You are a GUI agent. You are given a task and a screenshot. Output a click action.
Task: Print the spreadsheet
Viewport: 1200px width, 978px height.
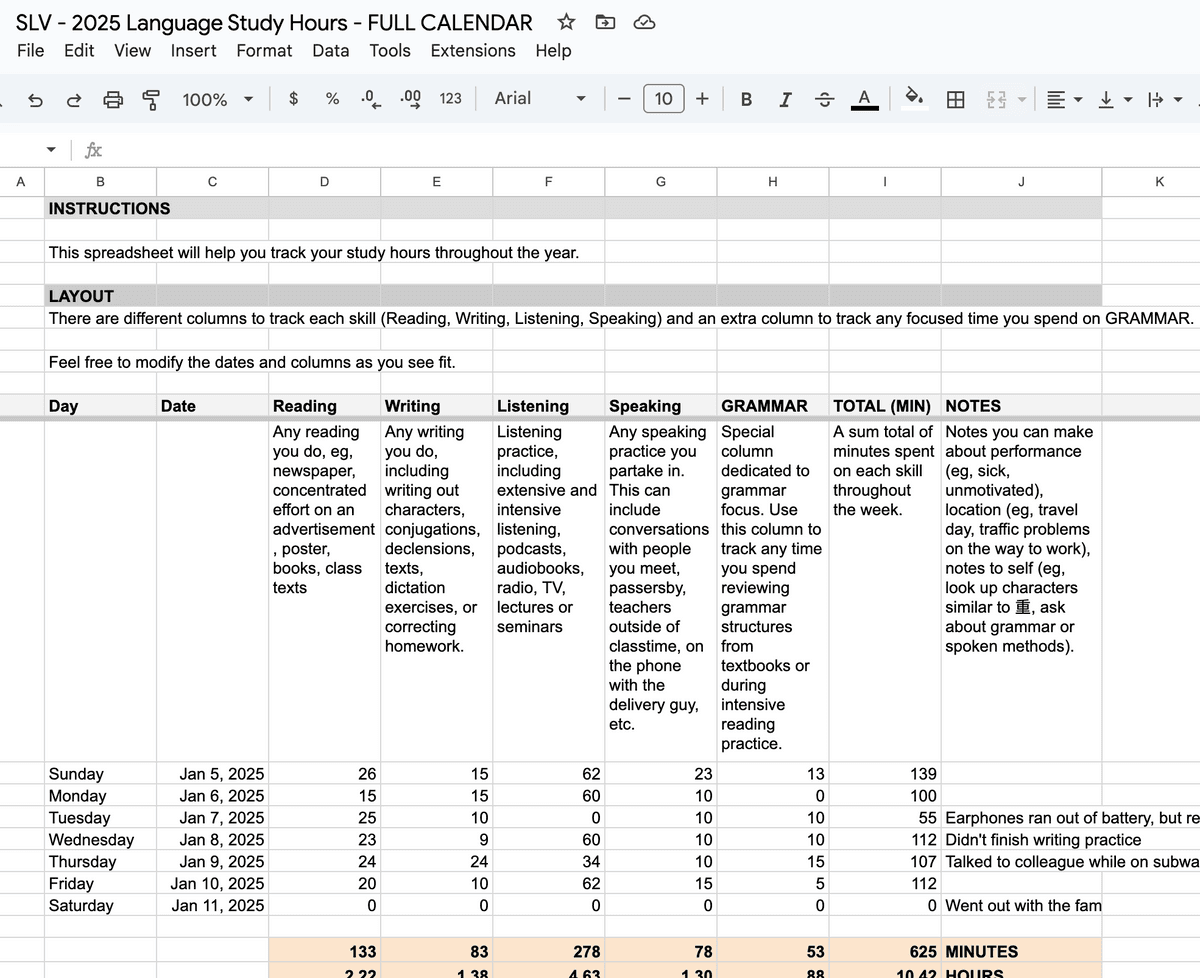click(x=113, y=99)
